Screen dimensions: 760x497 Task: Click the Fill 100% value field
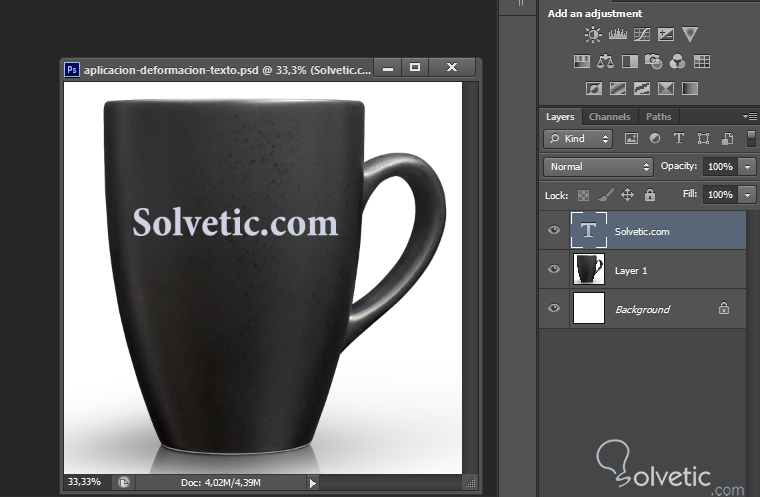[721, 195]
